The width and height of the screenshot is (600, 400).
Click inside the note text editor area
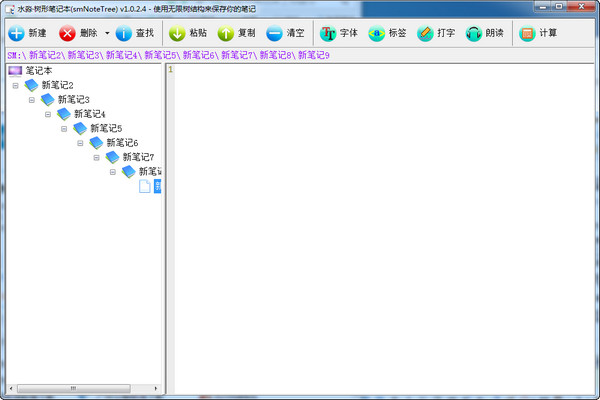pyautogui.click(x=380, y=220)
